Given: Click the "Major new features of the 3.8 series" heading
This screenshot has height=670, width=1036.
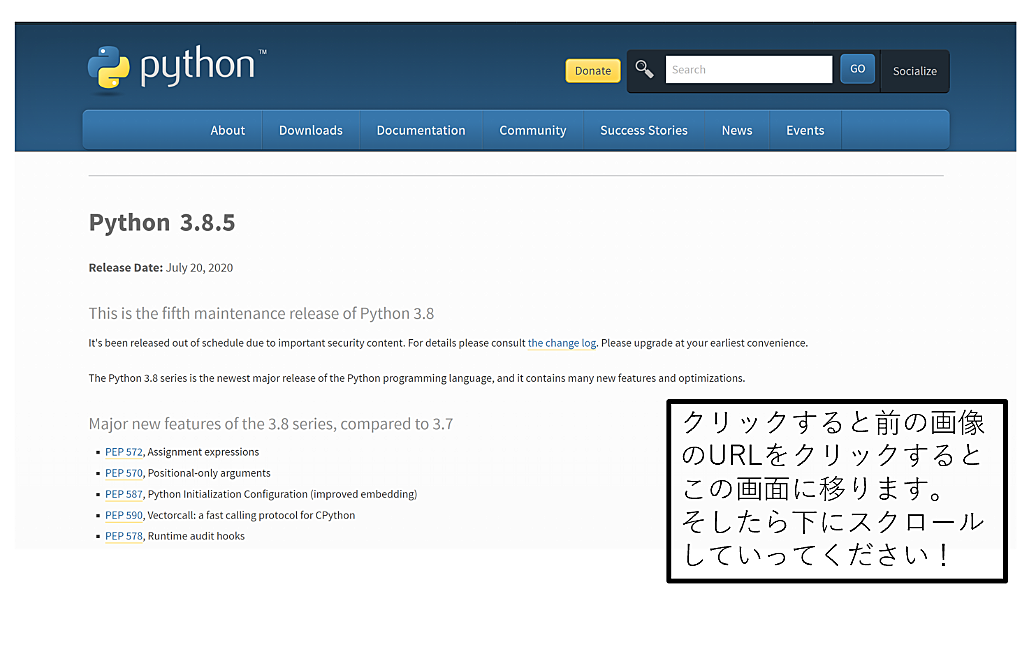Looking at the screenshot, I should (271, 424).
